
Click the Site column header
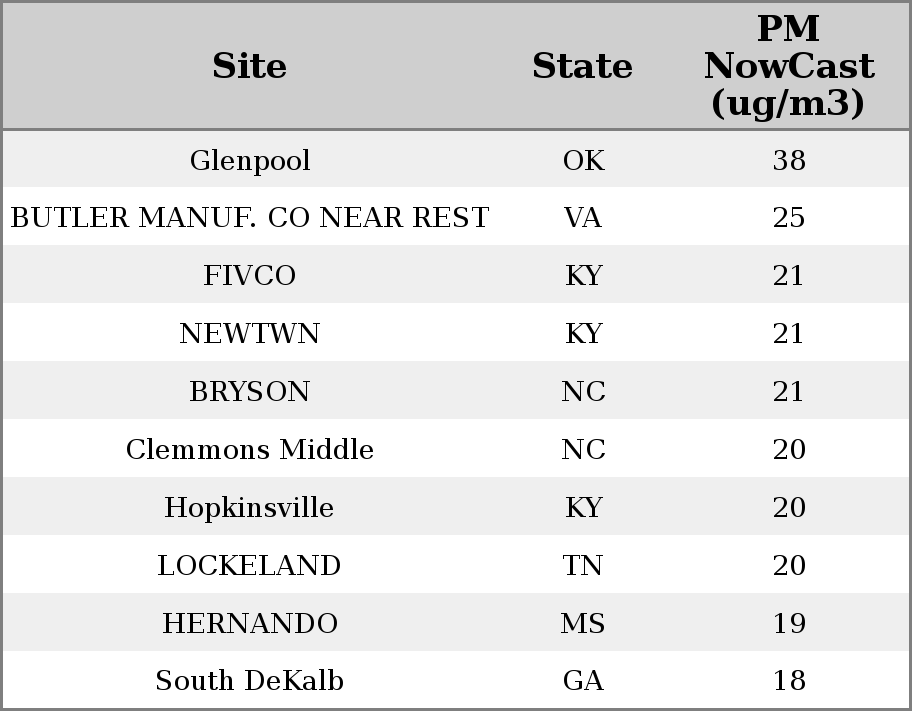[x=250, y=66]
